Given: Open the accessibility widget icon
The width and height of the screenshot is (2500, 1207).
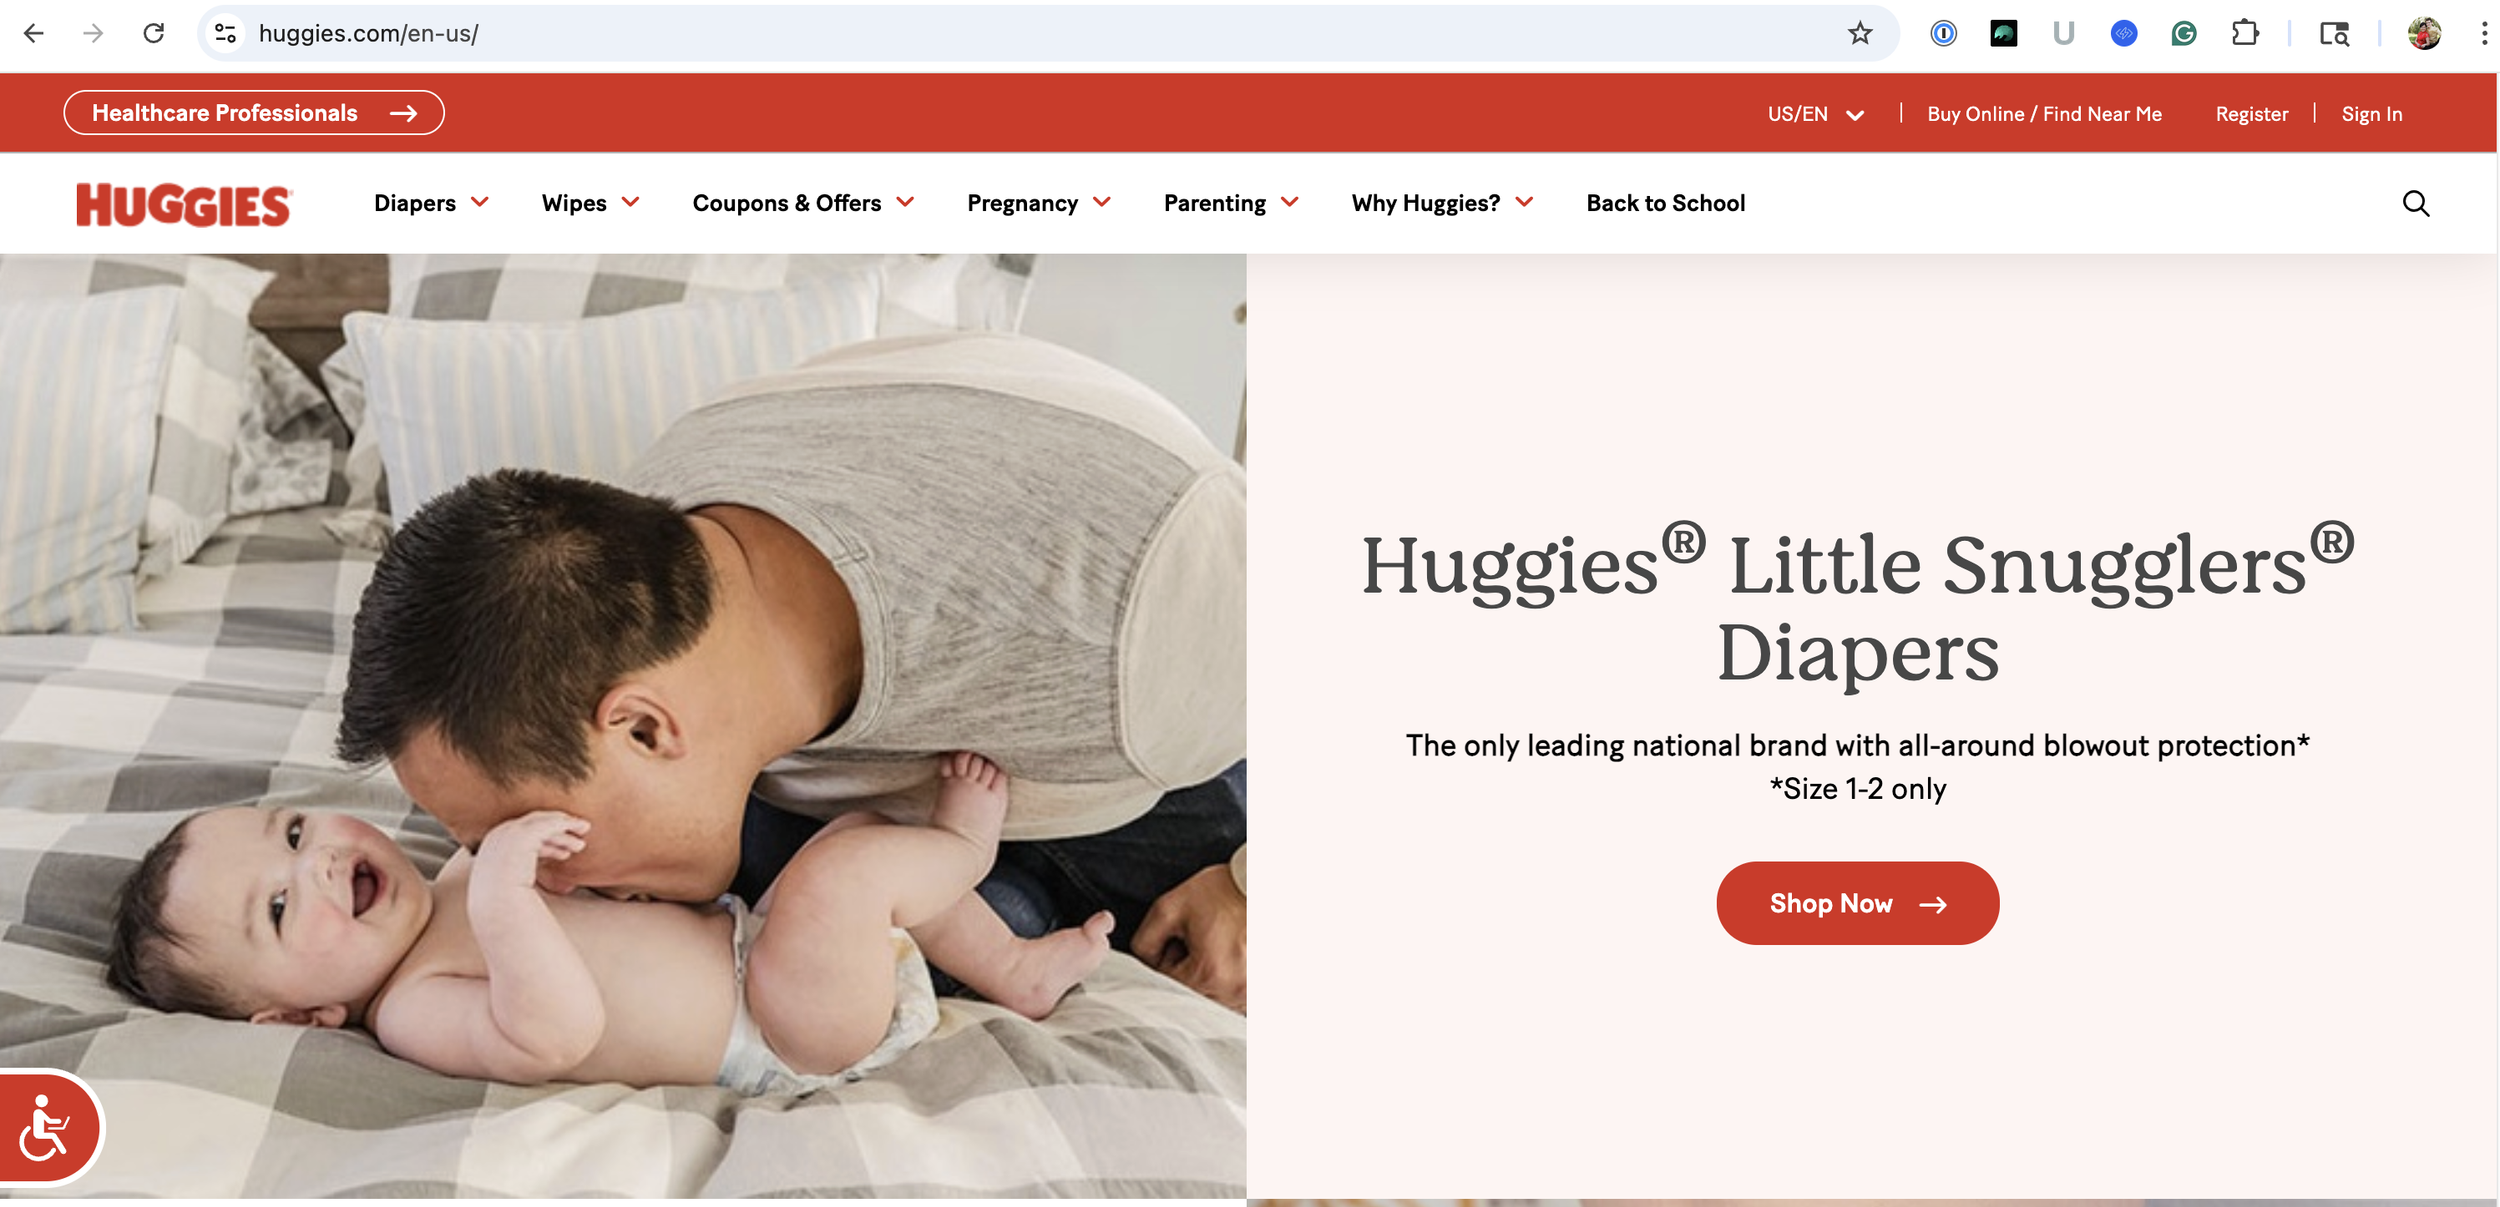Looking at the screenshot, I should click(x=47, y=1128).
